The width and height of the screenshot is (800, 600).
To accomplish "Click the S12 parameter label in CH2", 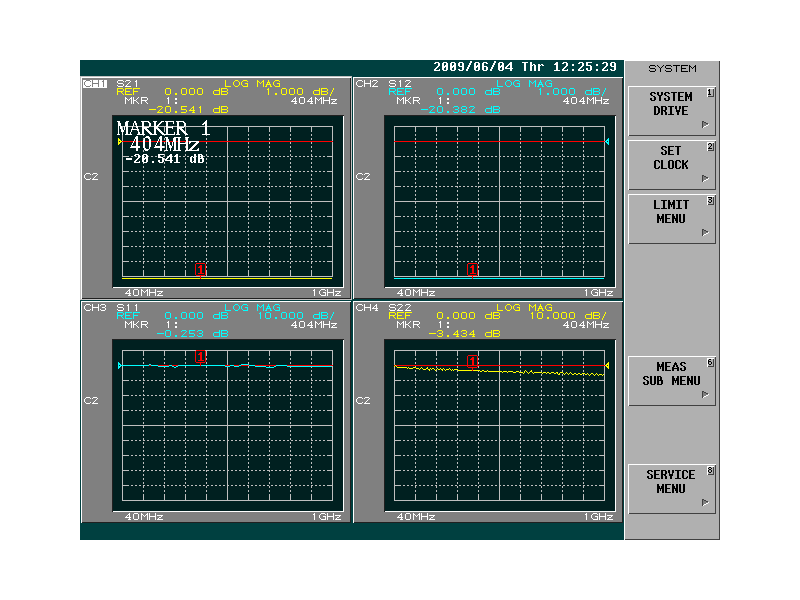I will pos(399,84).
